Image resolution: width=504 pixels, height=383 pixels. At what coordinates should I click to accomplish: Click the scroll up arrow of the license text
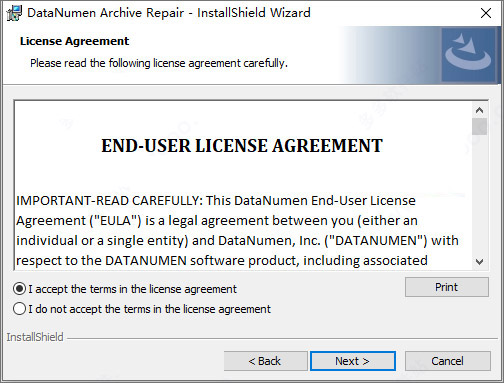coord(479,110)
